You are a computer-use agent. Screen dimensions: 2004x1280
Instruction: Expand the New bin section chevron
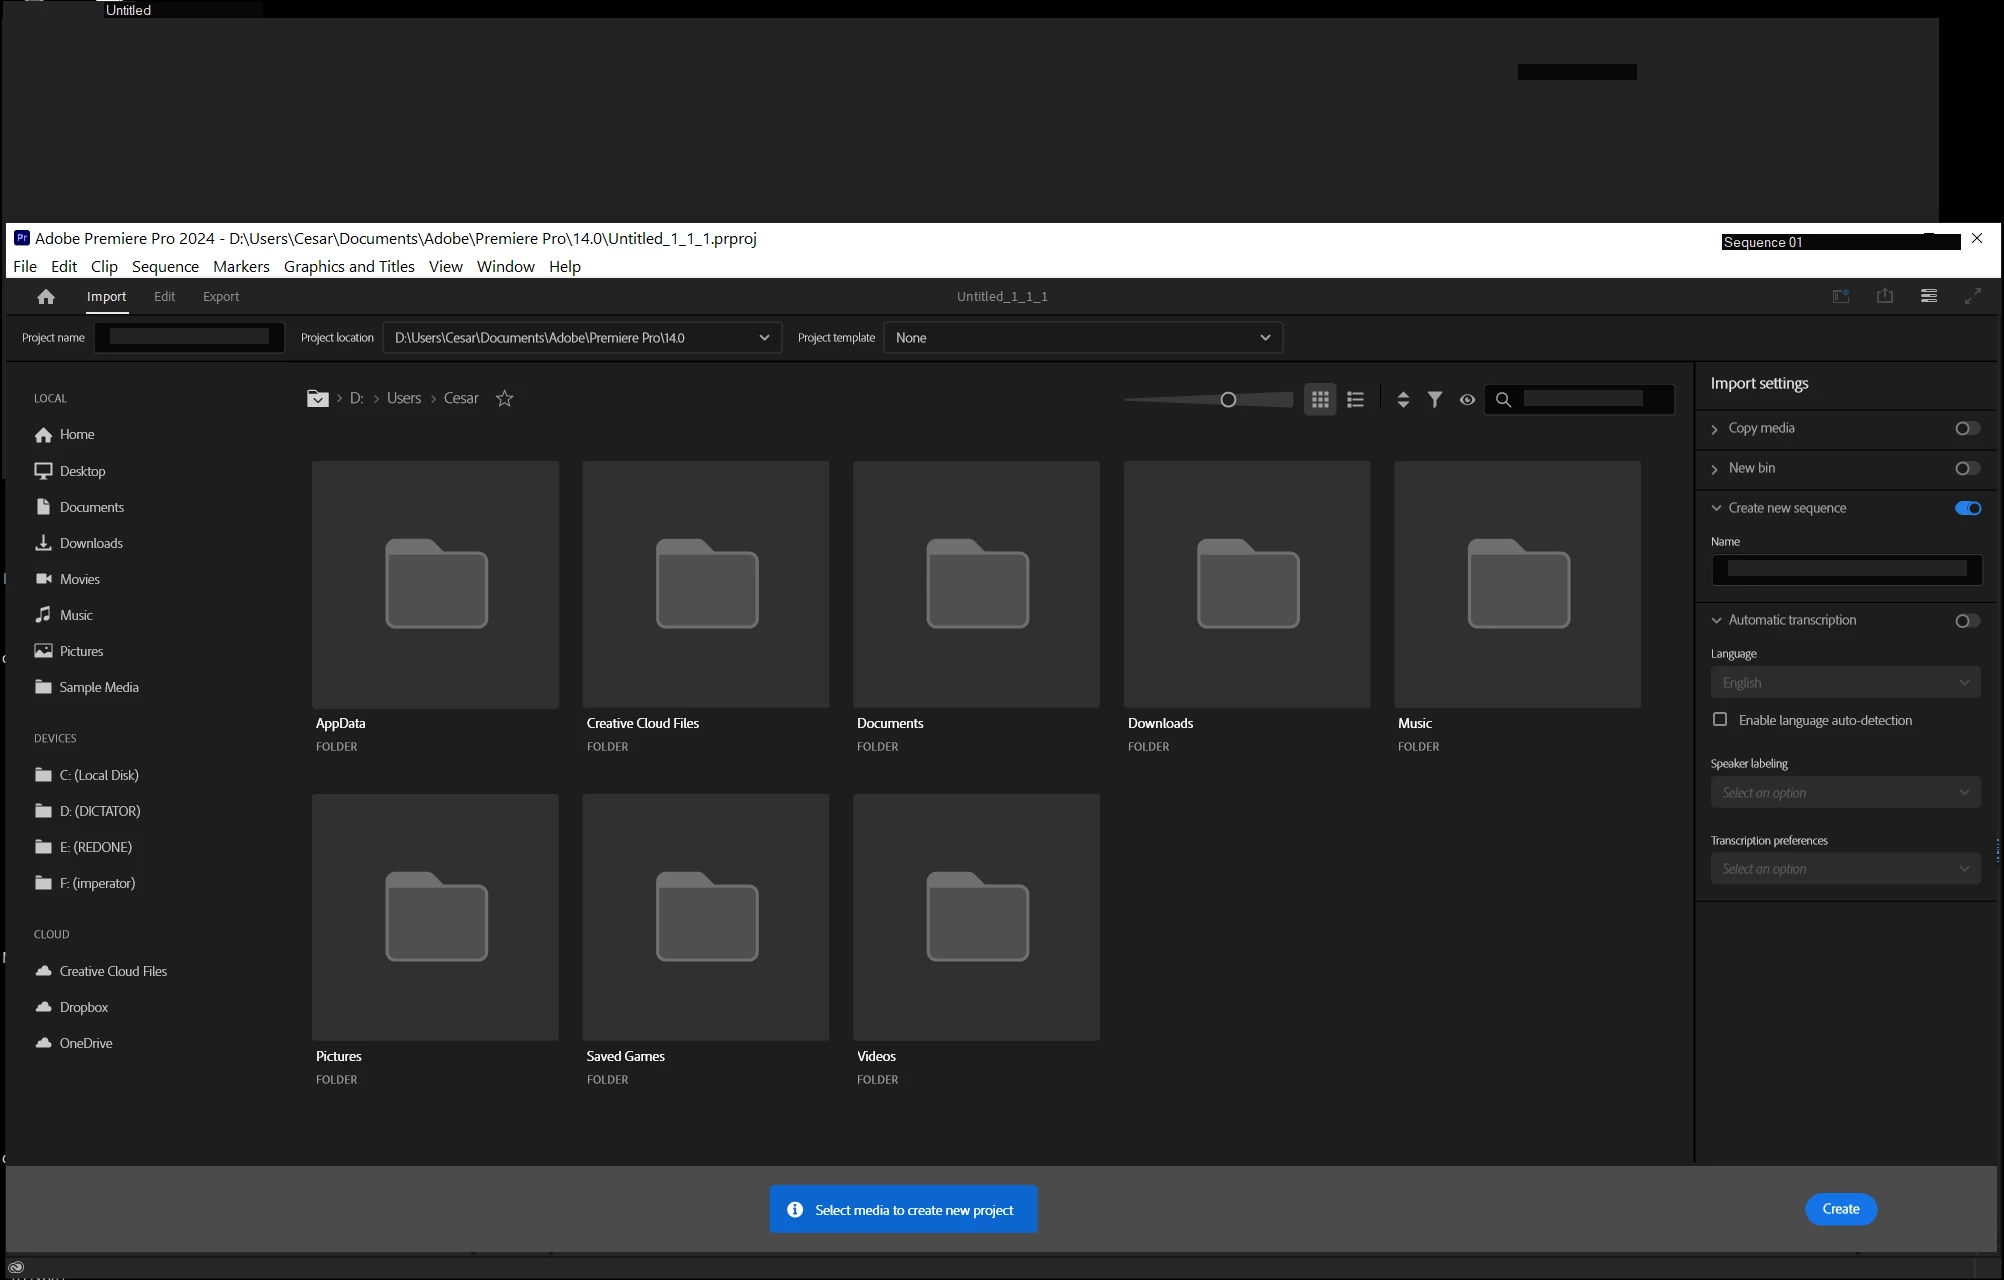click(1715, 469)
